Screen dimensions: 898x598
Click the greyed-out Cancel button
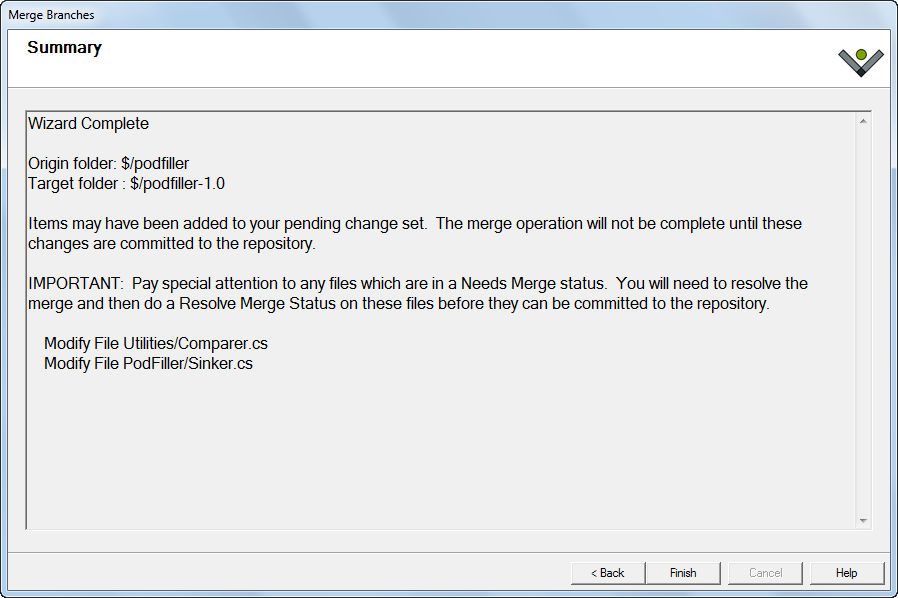[765, 573]
